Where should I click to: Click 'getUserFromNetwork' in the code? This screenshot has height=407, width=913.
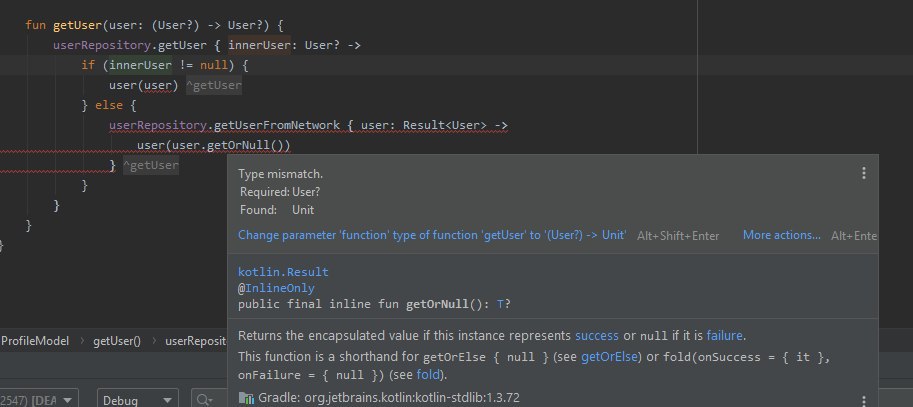pyautogui.click(x=277, y=125)
